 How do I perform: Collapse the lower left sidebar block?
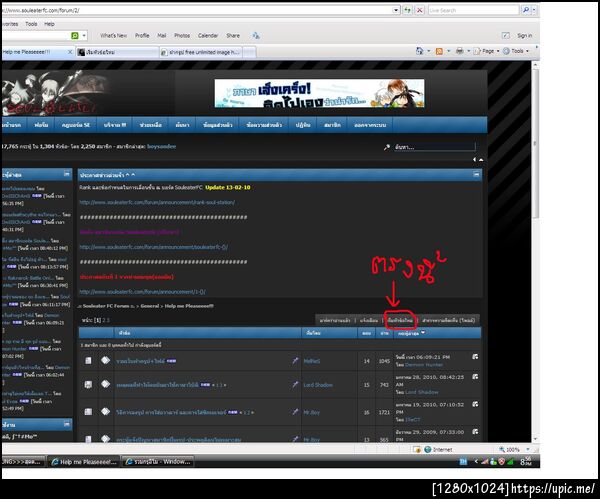pyautogui.click(x=67, y=424)
